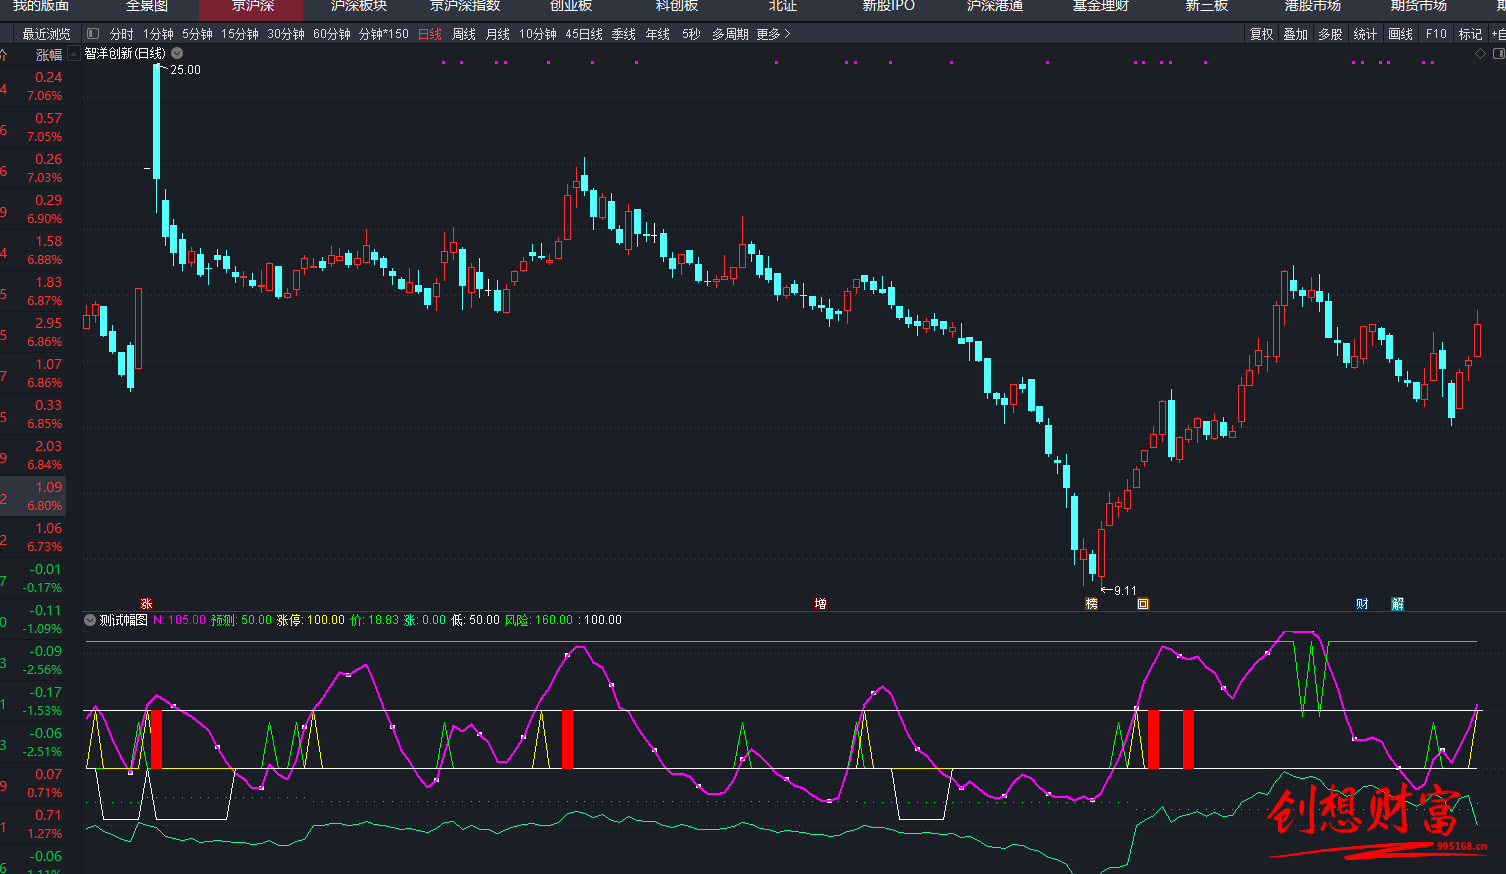1506x874 pixels.
Task: Open 测试幅图 indicator dropdown arrow
Action: click(90, 620)
